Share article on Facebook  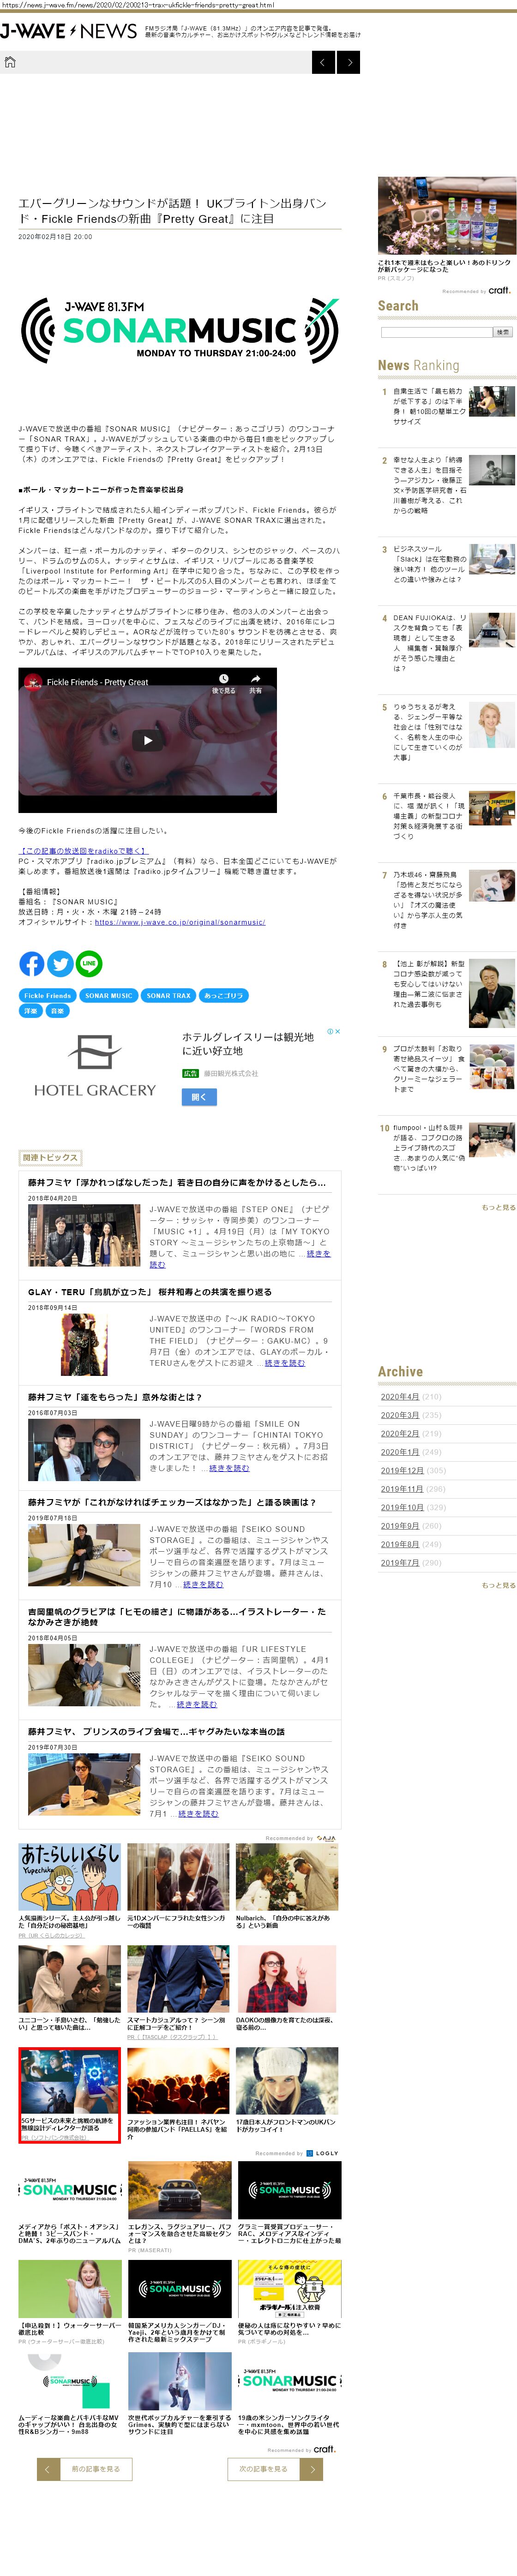(x=32, y=963)
